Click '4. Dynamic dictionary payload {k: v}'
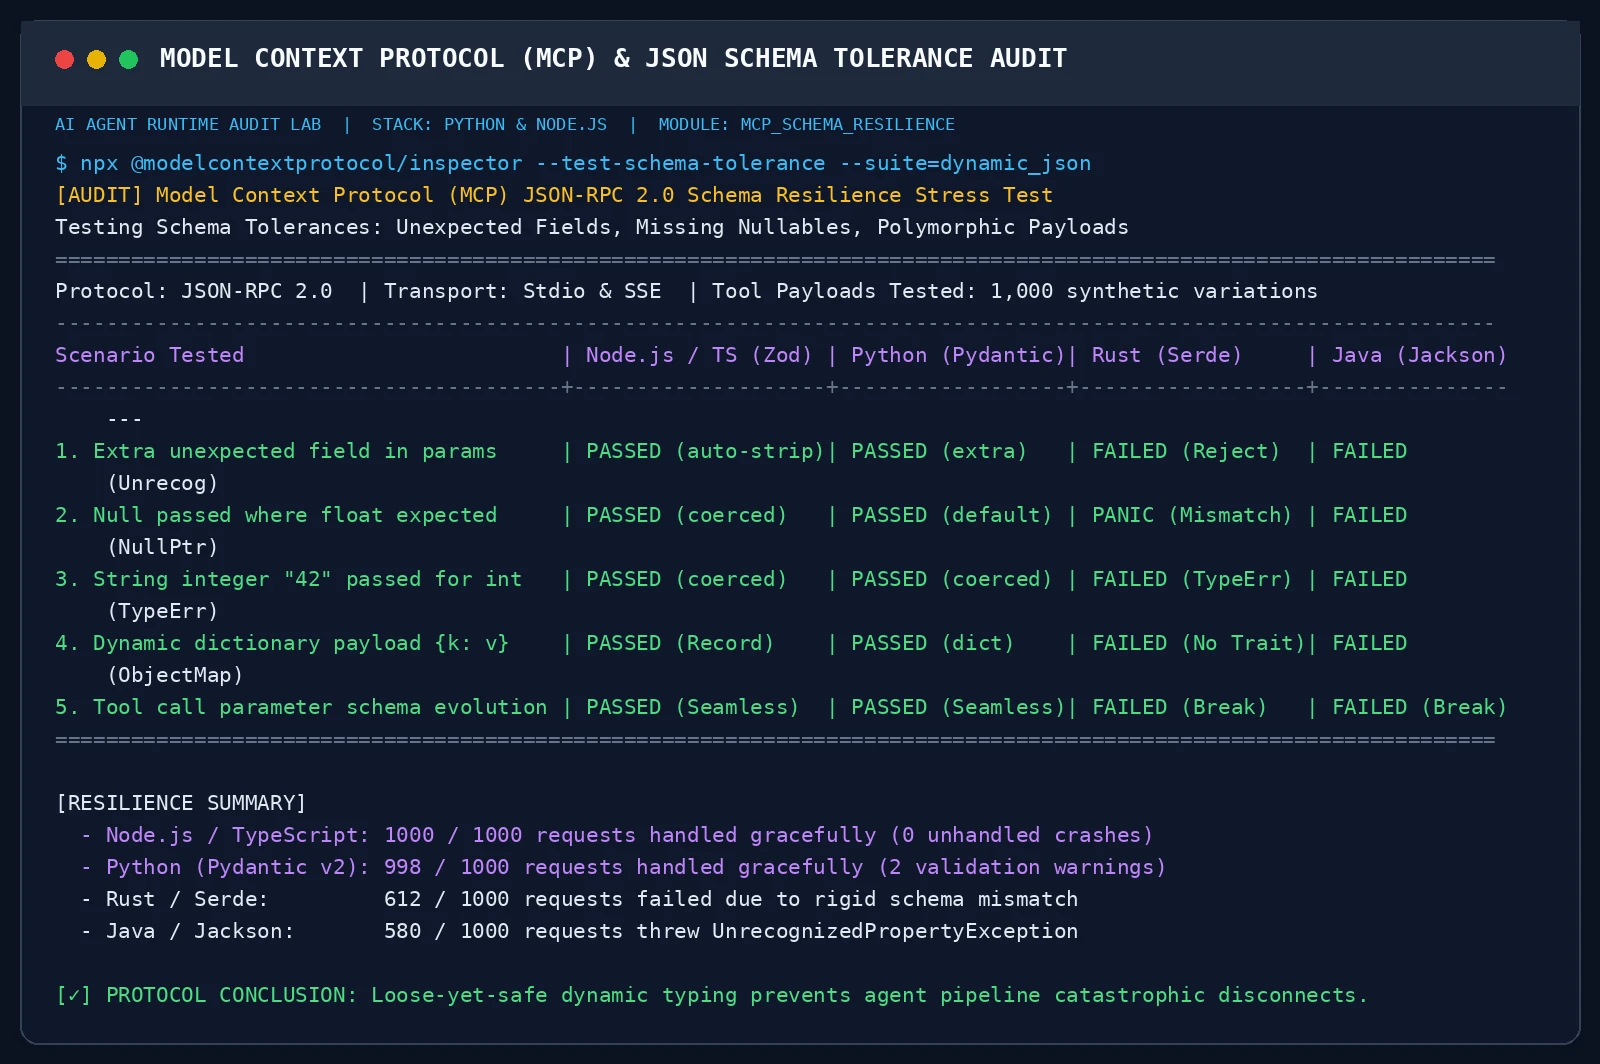 (282, 643)
